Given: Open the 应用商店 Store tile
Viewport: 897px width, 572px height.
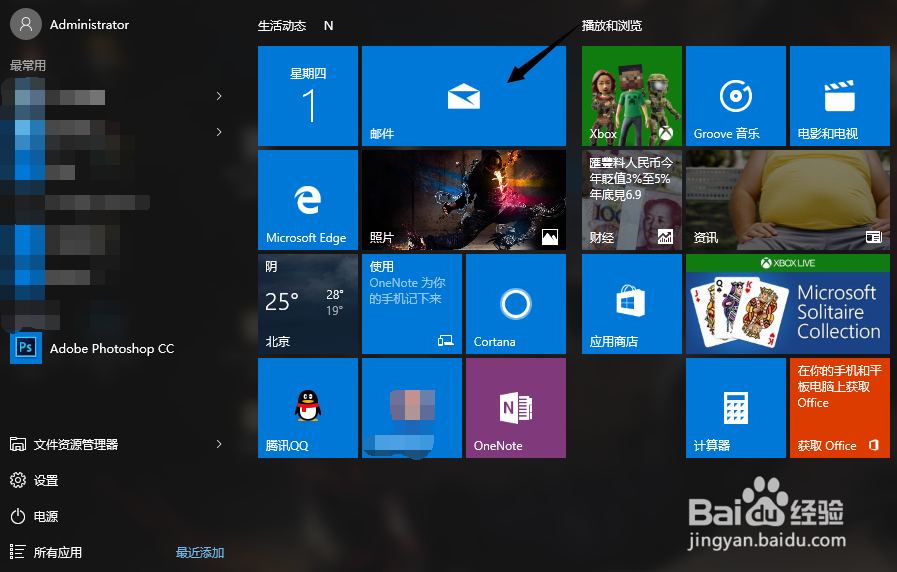Looking at the screenshot, I should (x=632, y=304).
